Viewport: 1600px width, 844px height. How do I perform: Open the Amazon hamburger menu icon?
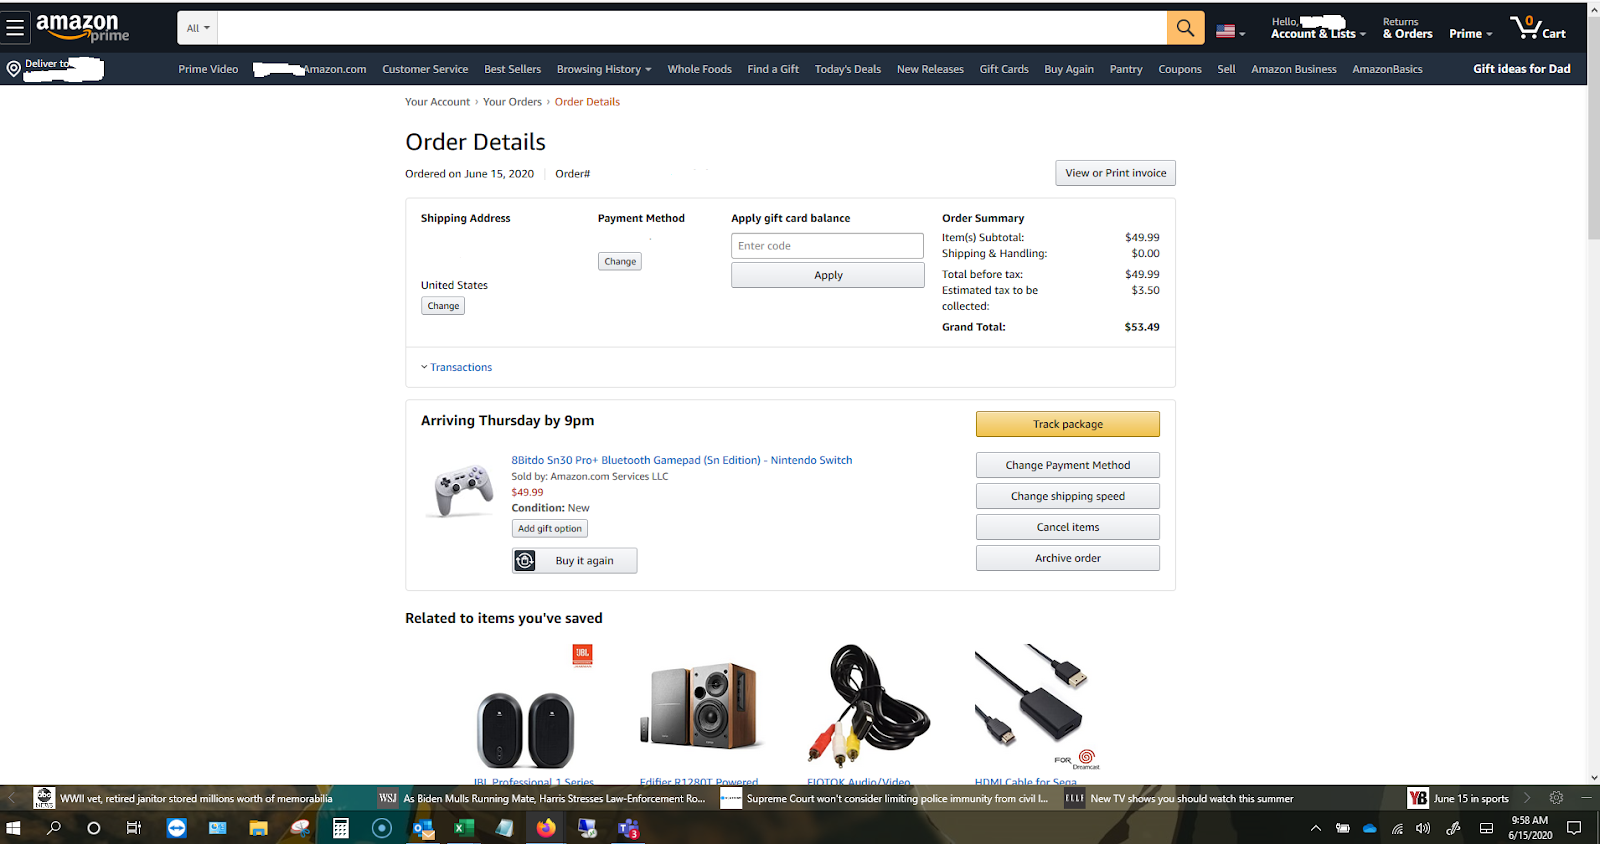15,28
